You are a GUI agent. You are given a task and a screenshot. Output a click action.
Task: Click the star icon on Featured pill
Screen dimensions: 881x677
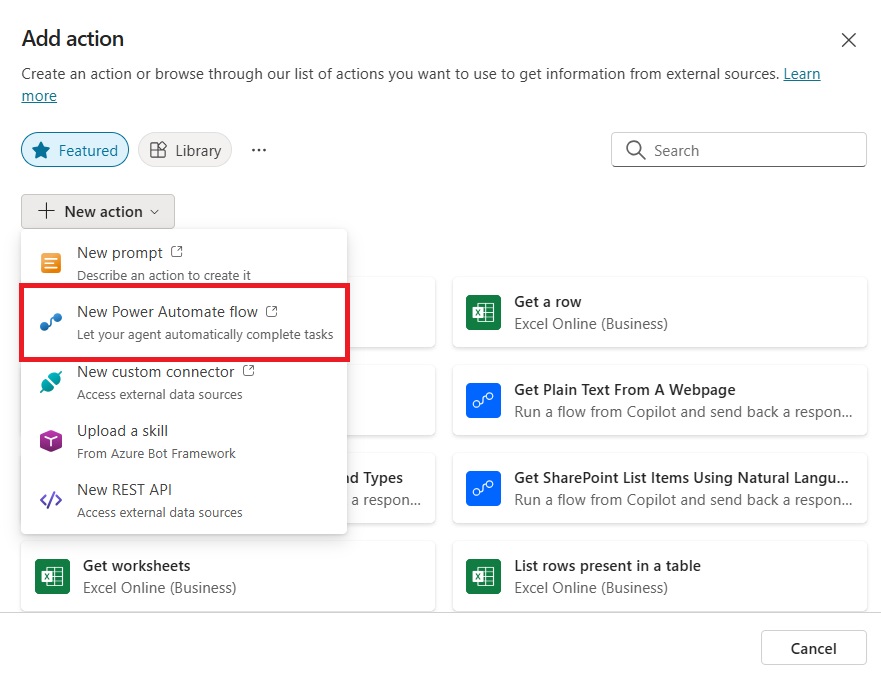pyautogui.click(x=41, y=150)
